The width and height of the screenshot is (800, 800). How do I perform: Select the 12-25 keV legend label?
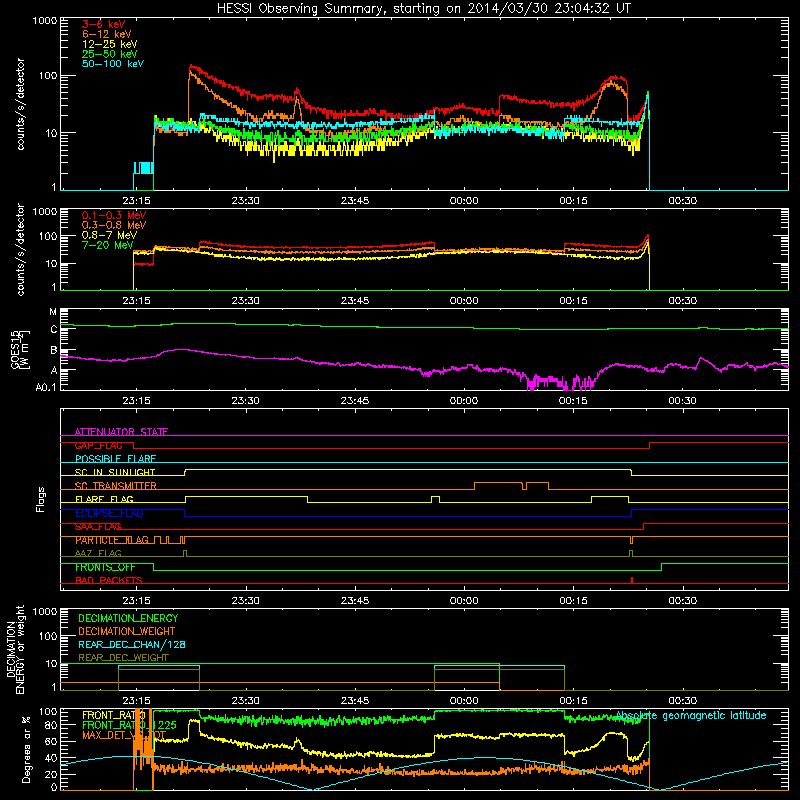110,44
